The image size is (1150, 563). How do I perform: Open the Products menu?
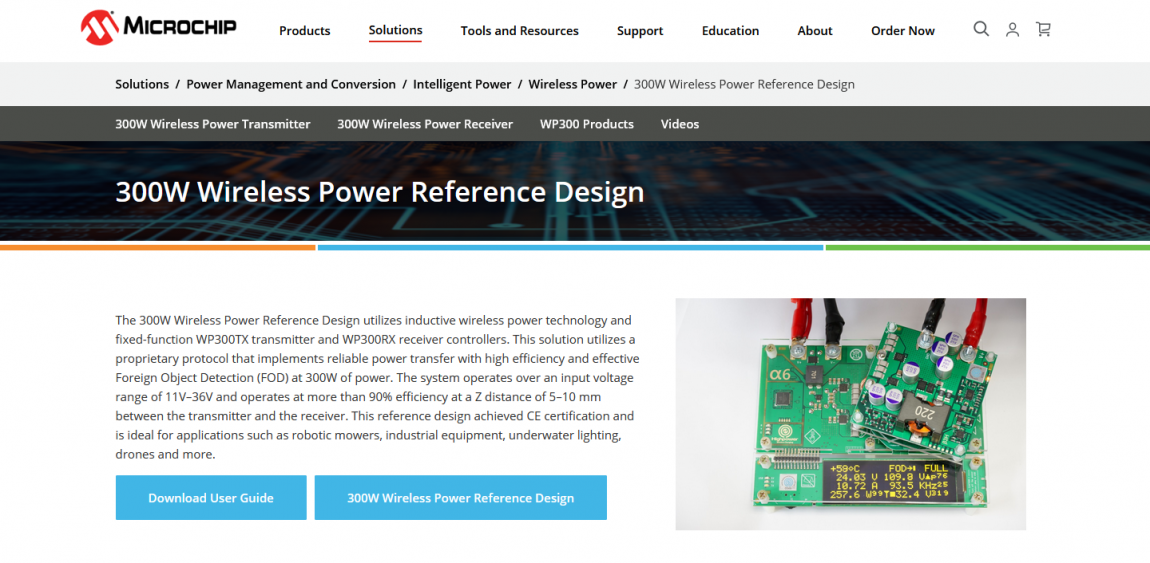[x=304, y=31]
